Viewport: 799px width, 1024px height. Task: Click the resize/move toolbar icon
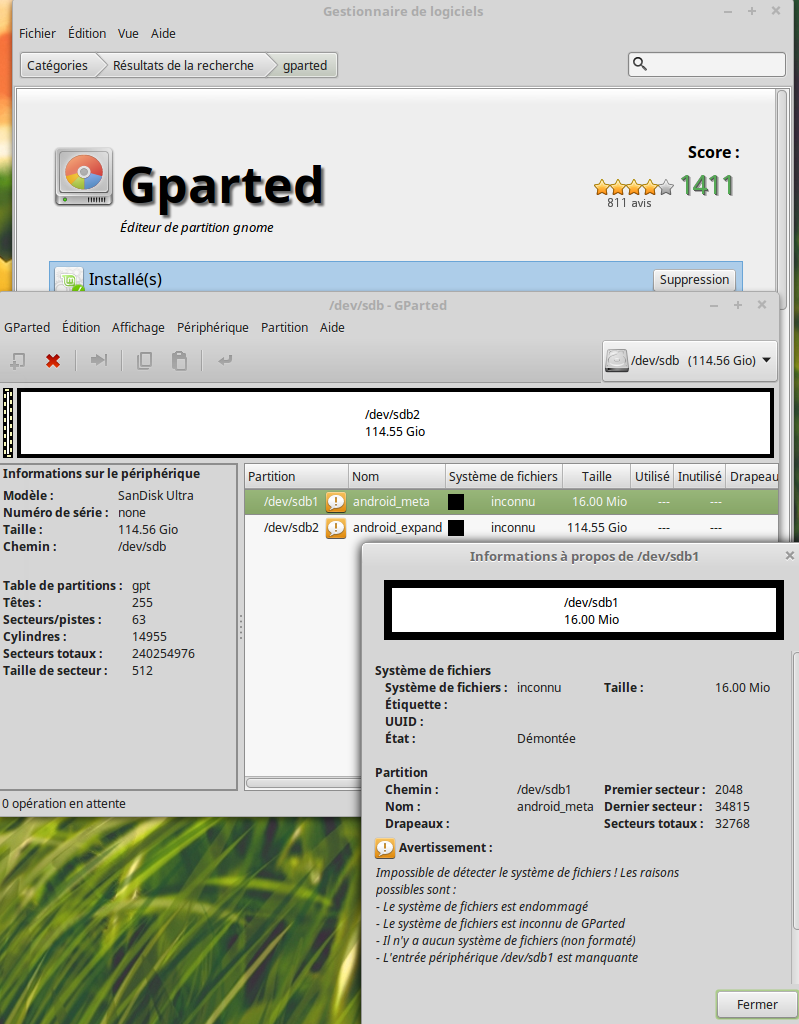[x=99, y=360]
